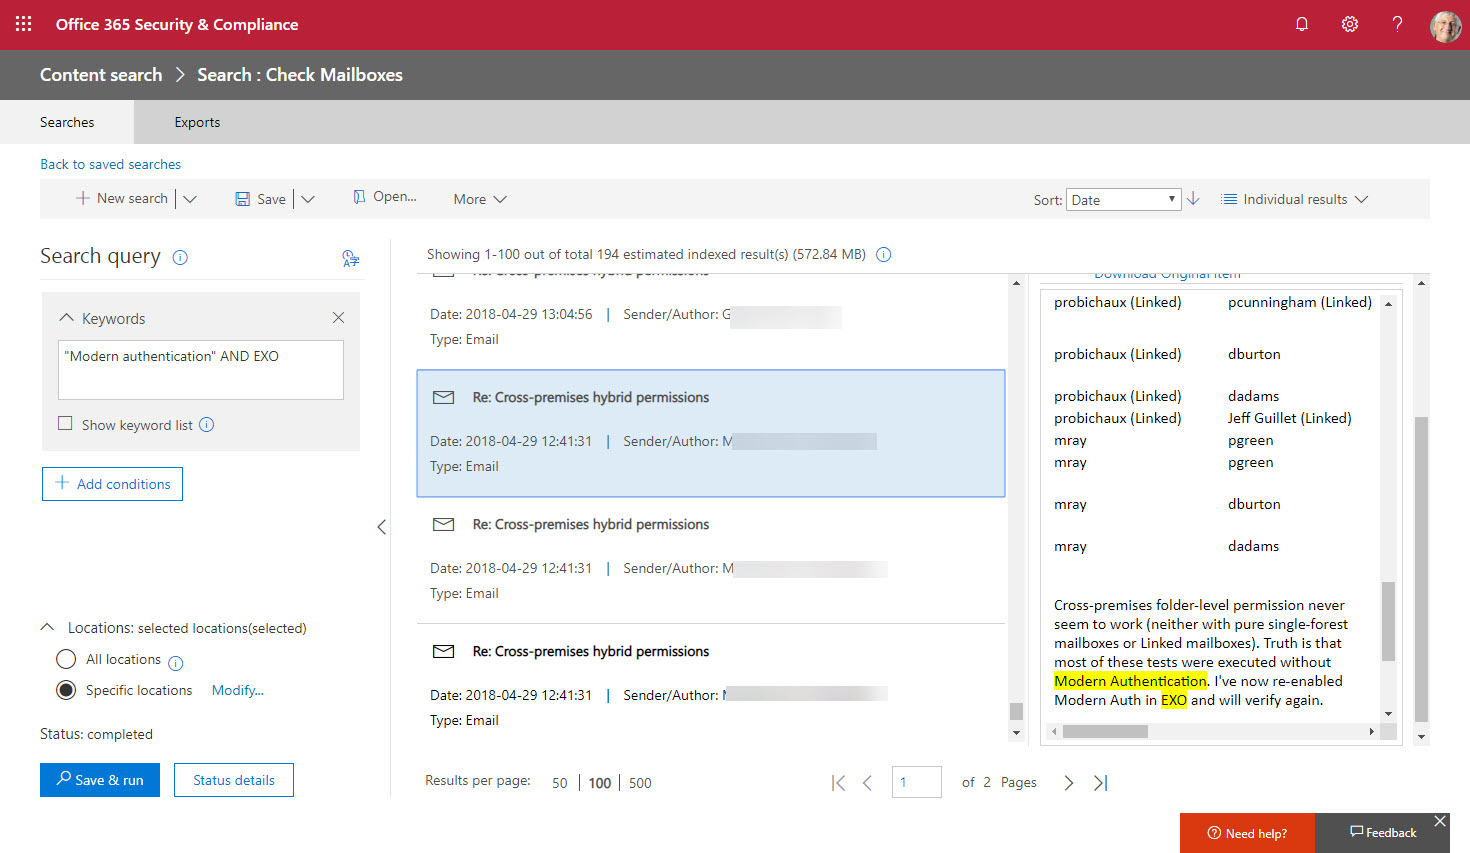Collapse the Locations section

(47, 627)
